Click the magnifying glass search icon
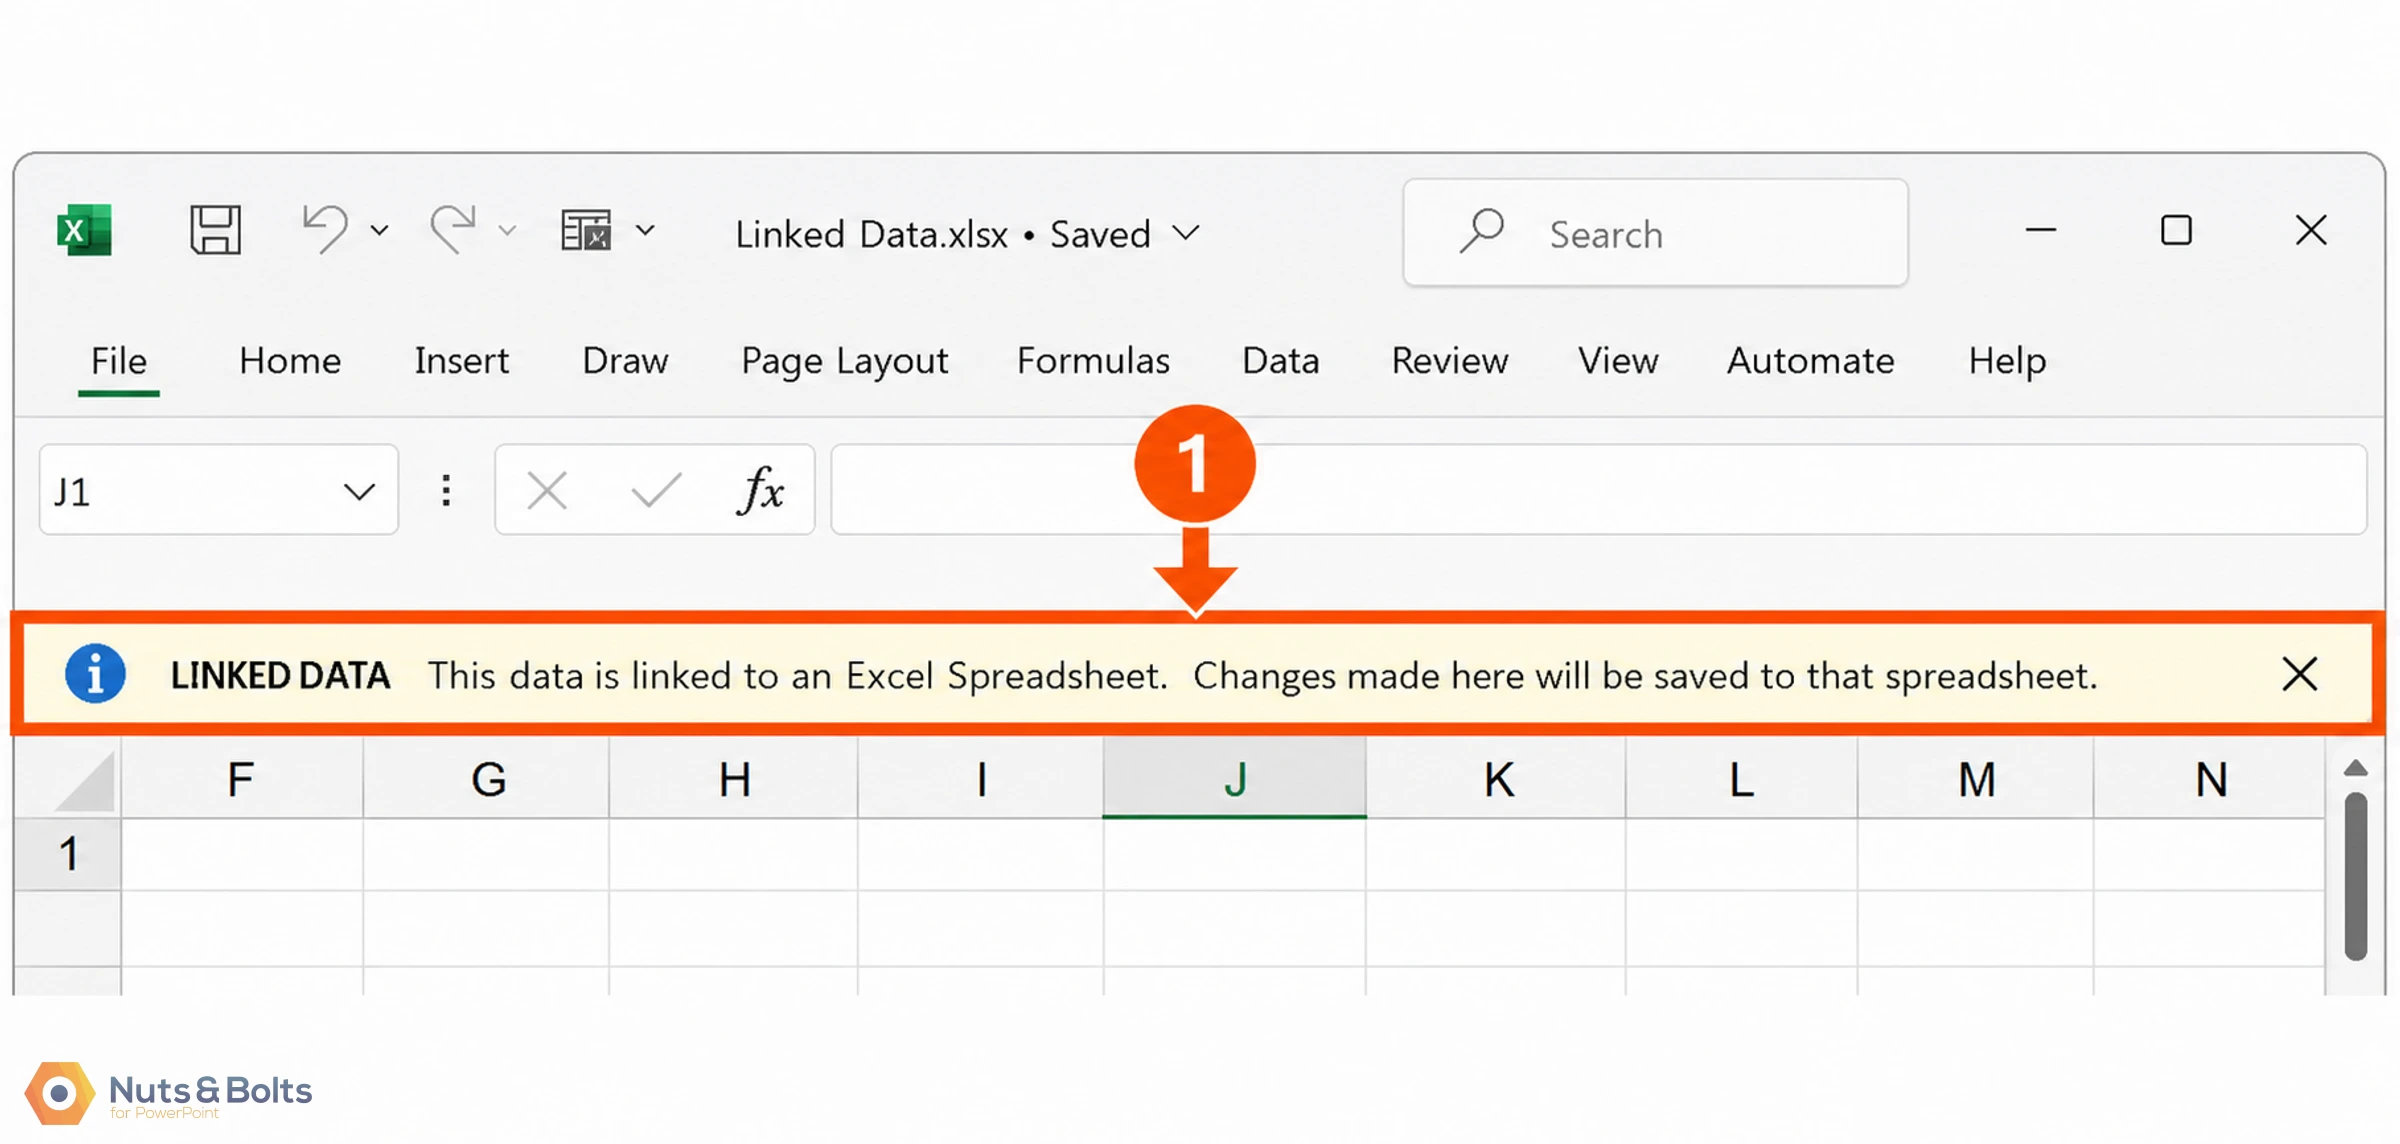Image resolution: width=2400 pixels, height=1144 pixels. click(x=1481, y=231)
